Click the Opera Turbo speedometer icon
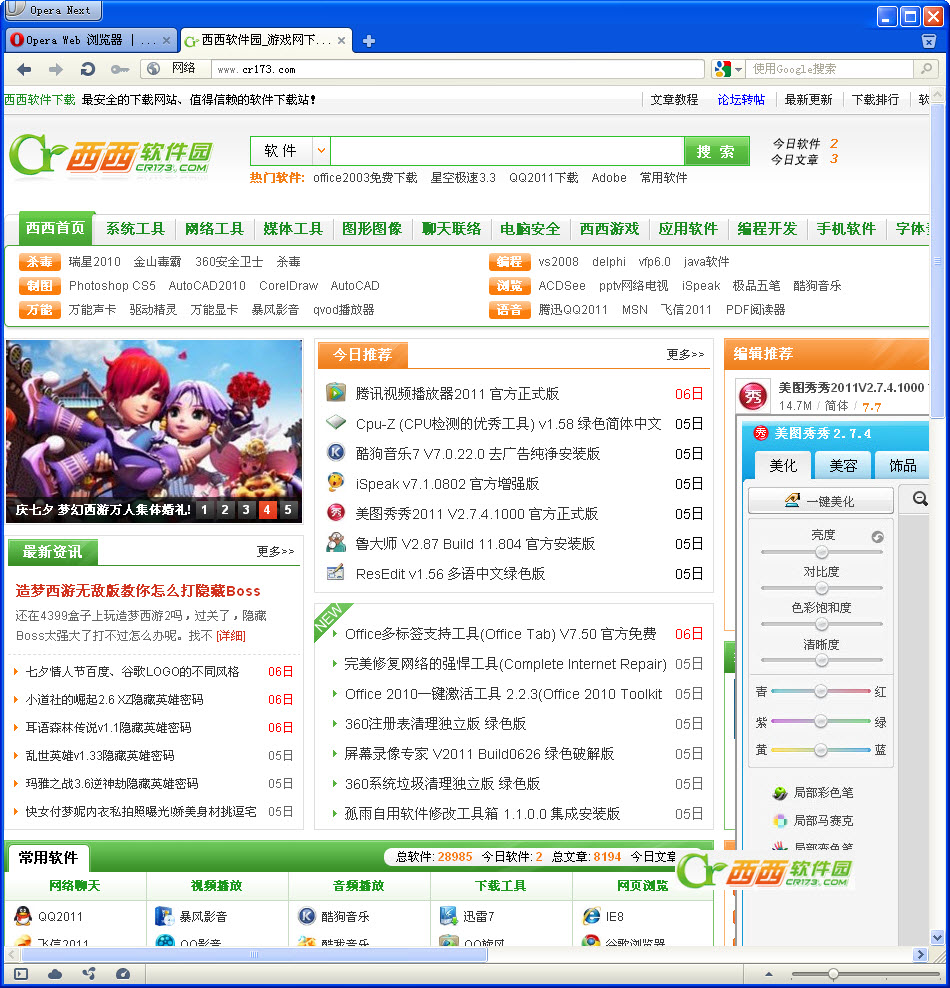950x988 pixels. [x=123, y=974]
